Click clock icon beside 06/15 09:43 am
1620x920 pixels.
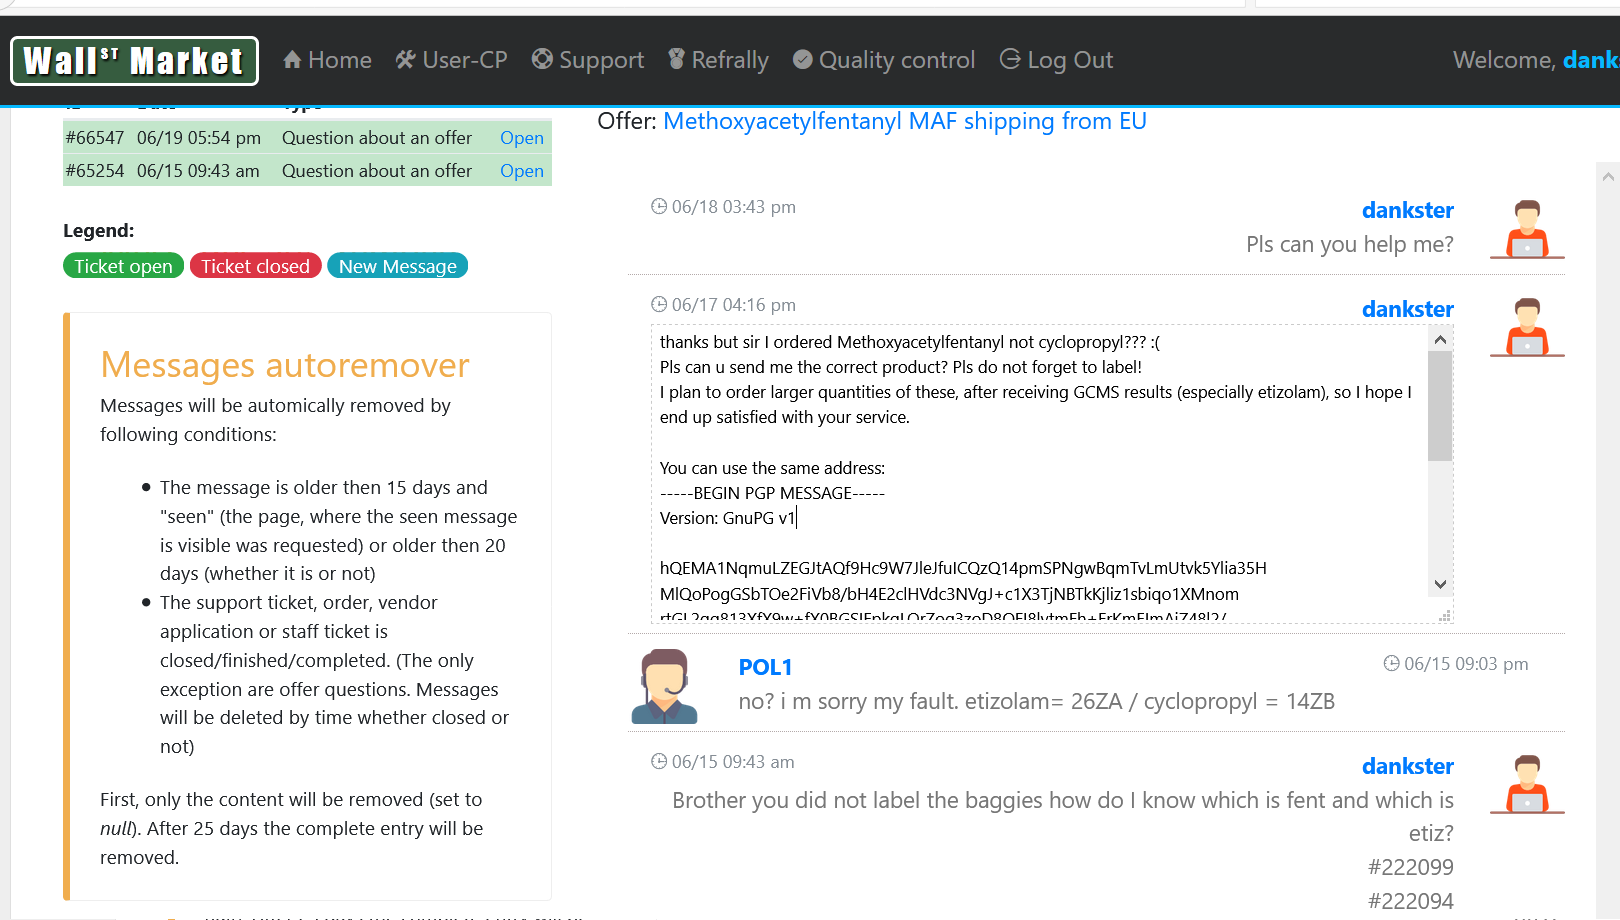[x=659, y=761]
